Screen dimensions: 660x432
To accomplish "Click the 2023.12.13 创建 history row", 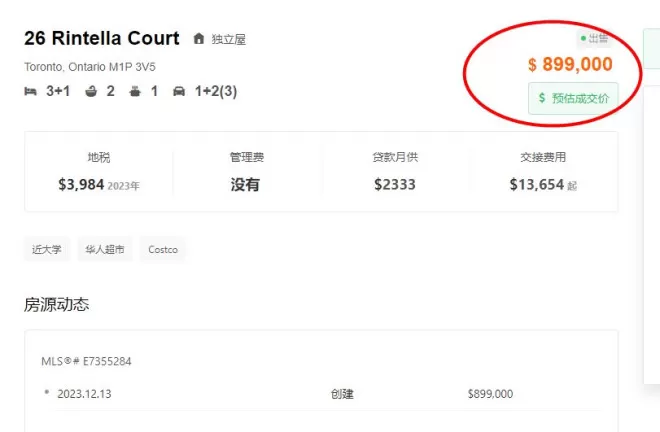I will click(322, 394).
